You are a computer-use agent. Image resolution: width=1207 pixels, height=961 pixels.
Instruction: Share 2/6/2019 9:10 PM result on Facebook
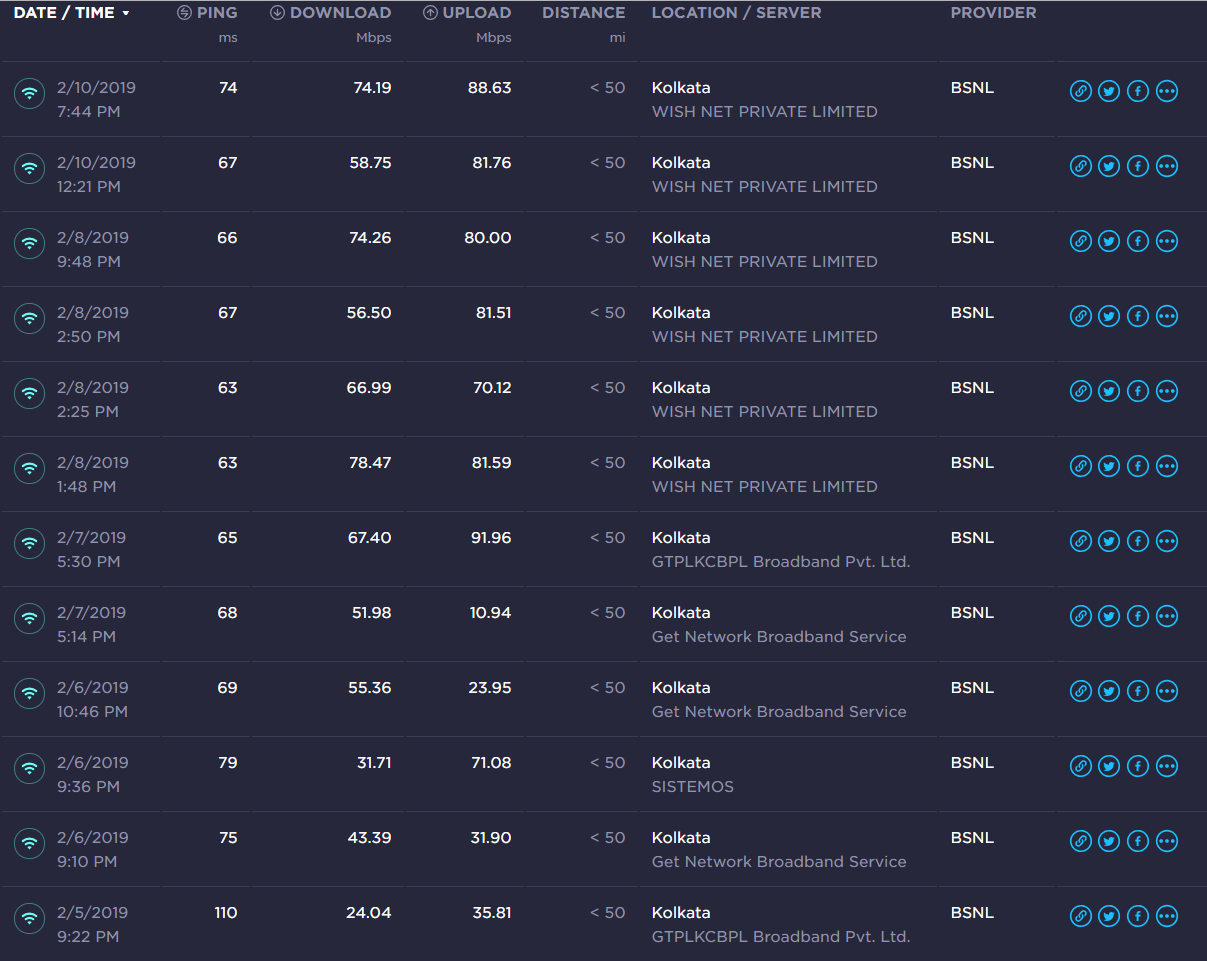point(1138,841)
